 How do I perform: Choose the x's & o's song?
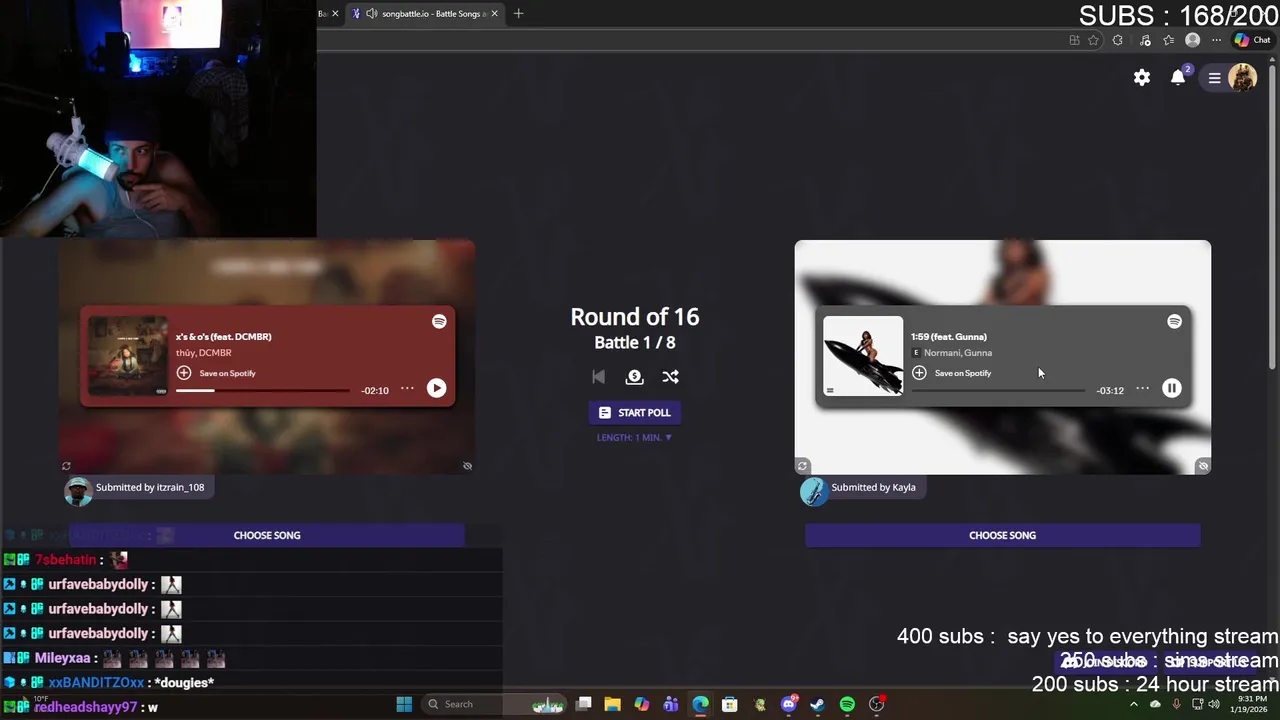coord(266,535)
